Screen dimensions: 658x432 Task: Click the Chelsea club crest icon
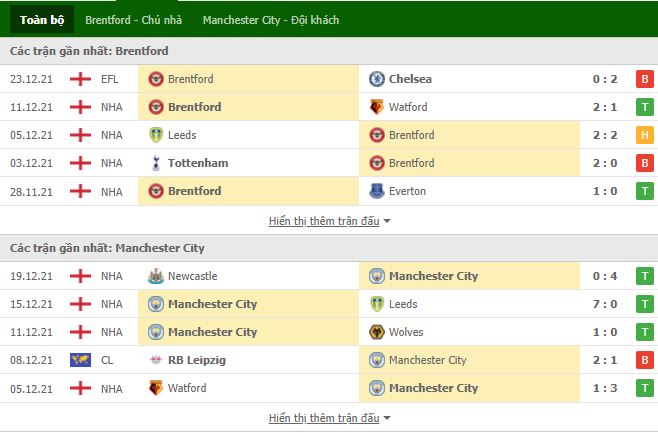coord(376,79)
